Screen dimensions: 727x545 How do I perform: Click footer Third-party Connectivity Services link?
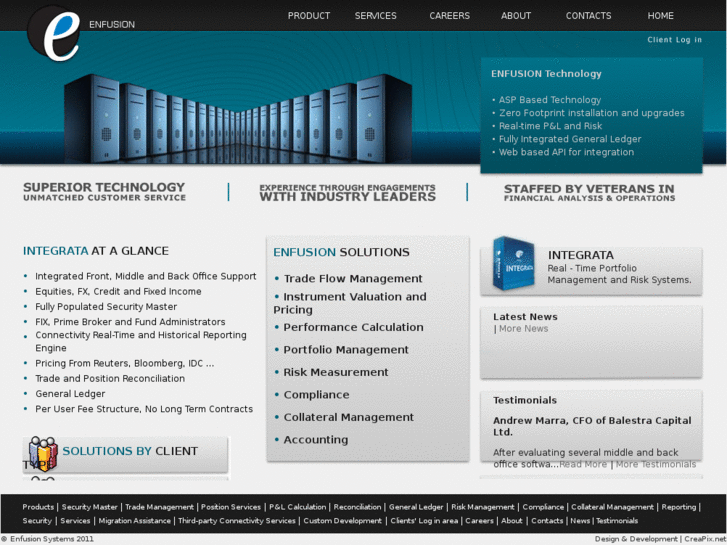click(236, 521)
